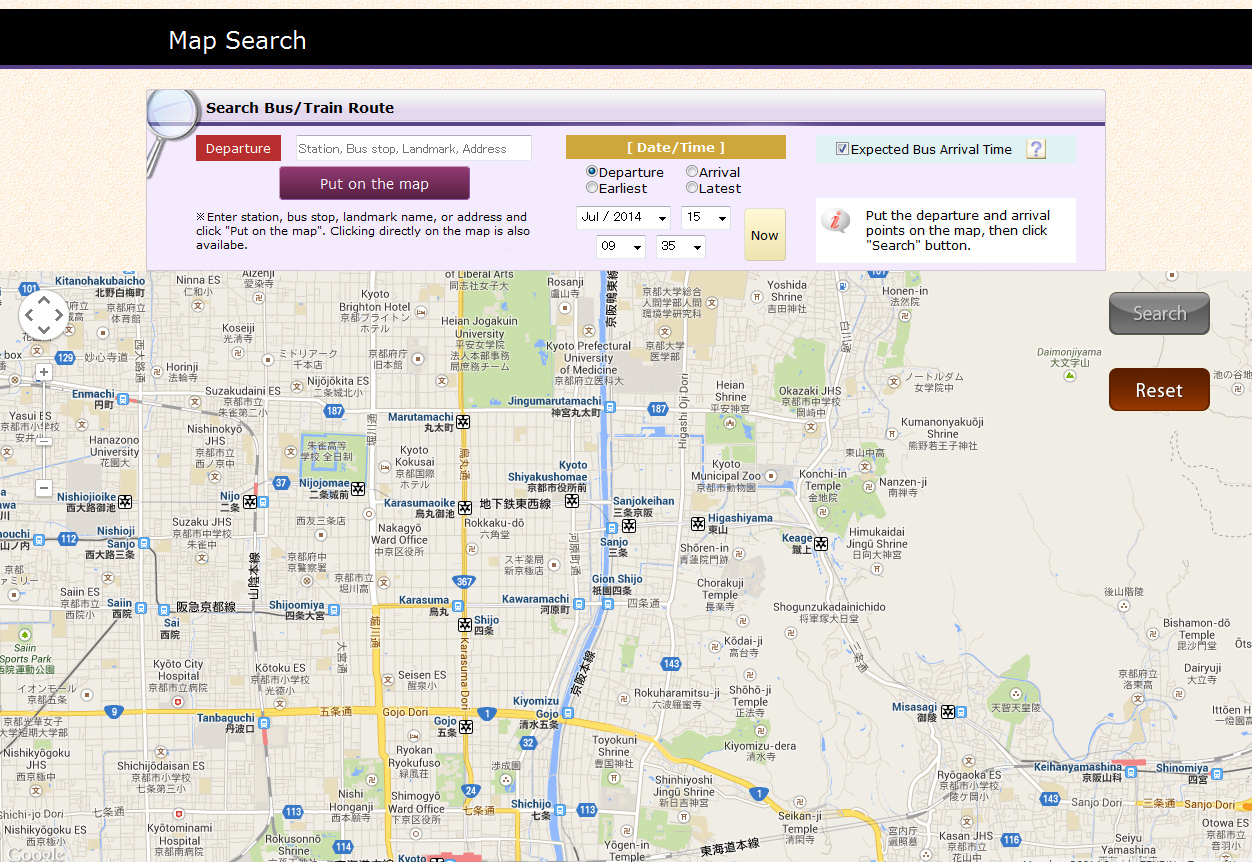
Task: Toggle Expected Bus Arrival Time checkbox
Action: tap(843, 149)
